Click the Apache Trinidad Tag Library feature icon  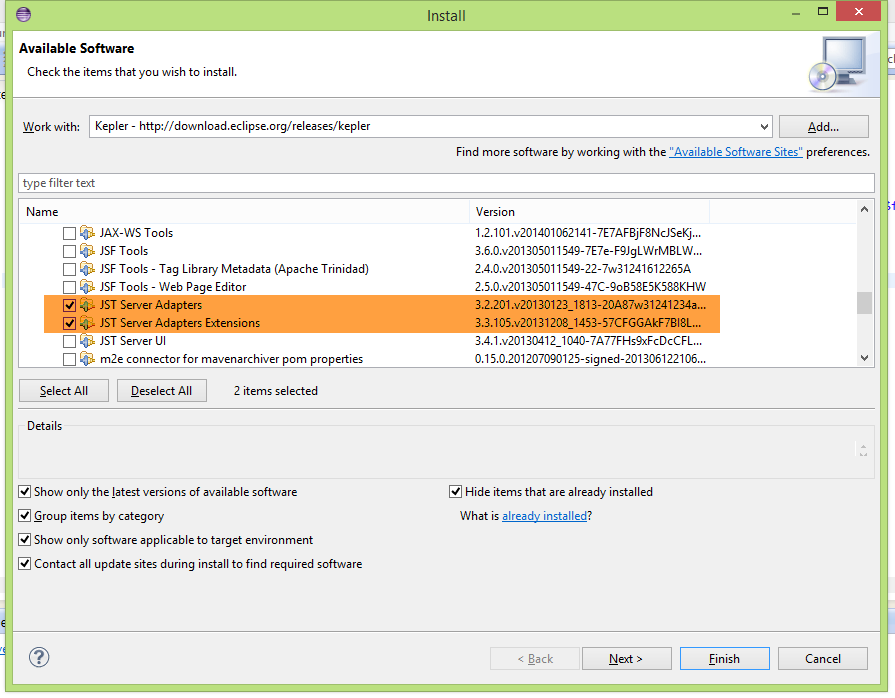[x=87, y=269]
